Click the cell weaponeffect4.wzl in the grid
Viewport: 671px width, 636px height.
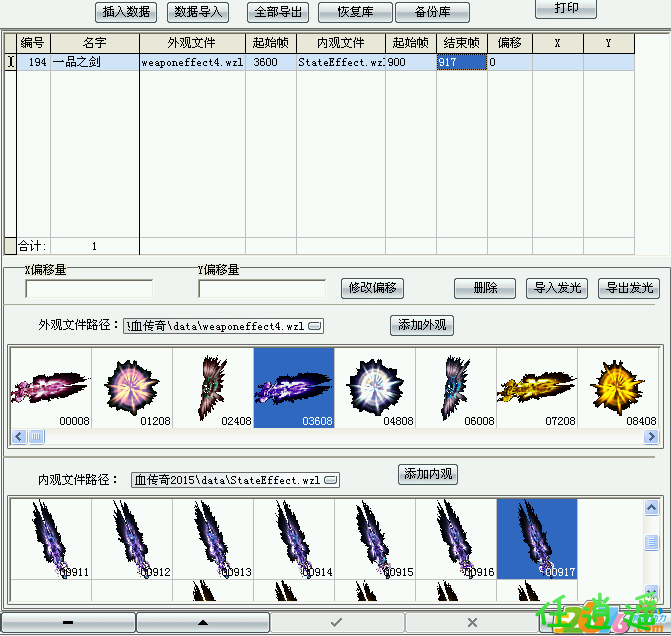pos(192,62)
